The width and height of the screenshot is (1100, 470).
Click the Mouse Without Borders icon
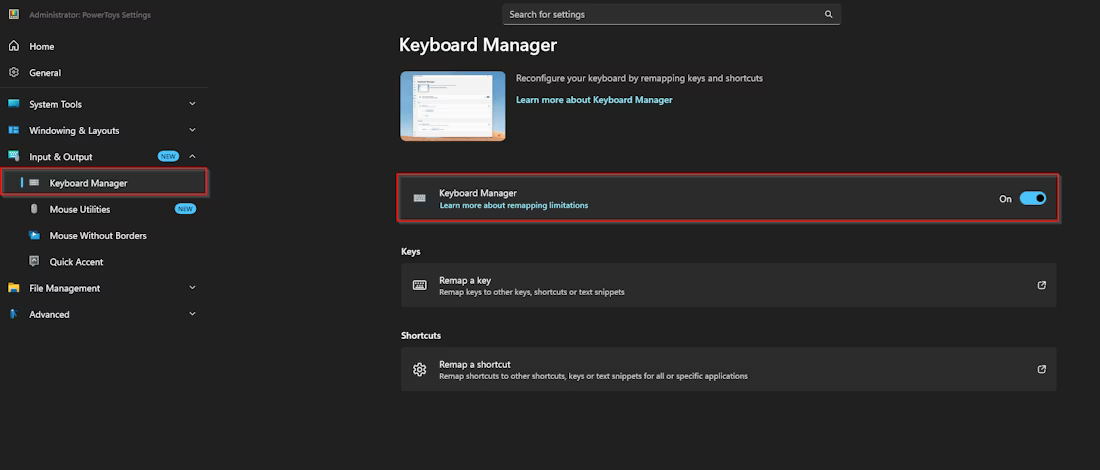(x=34, y=236)
